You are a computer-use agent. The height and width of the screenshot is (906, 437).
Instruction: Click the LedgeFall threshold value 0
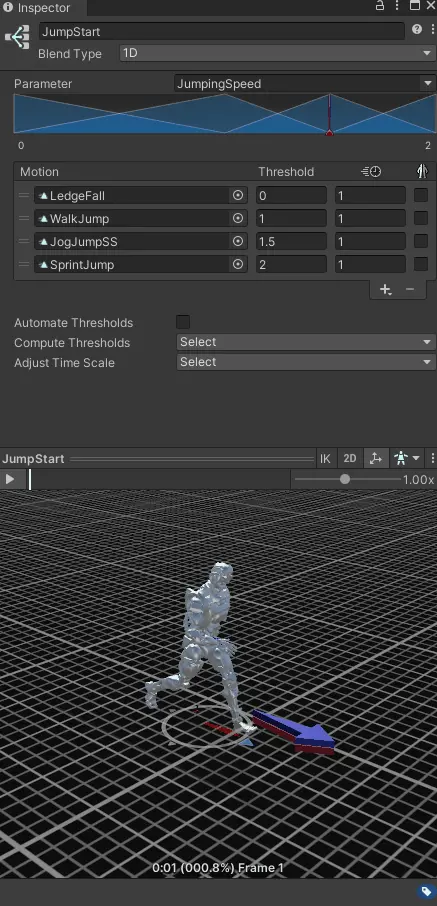click(x=291, y=195)
